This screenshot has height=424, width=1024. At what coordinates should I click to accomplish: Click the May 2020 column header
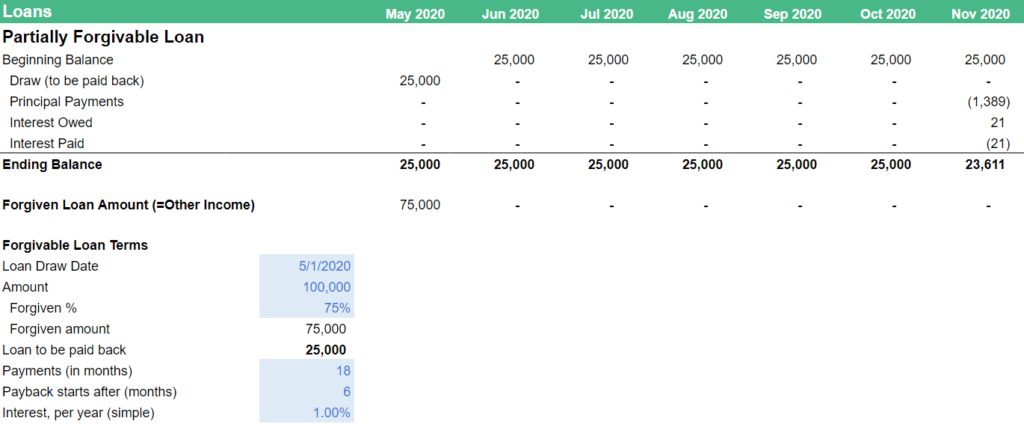[x=415, y=14]
